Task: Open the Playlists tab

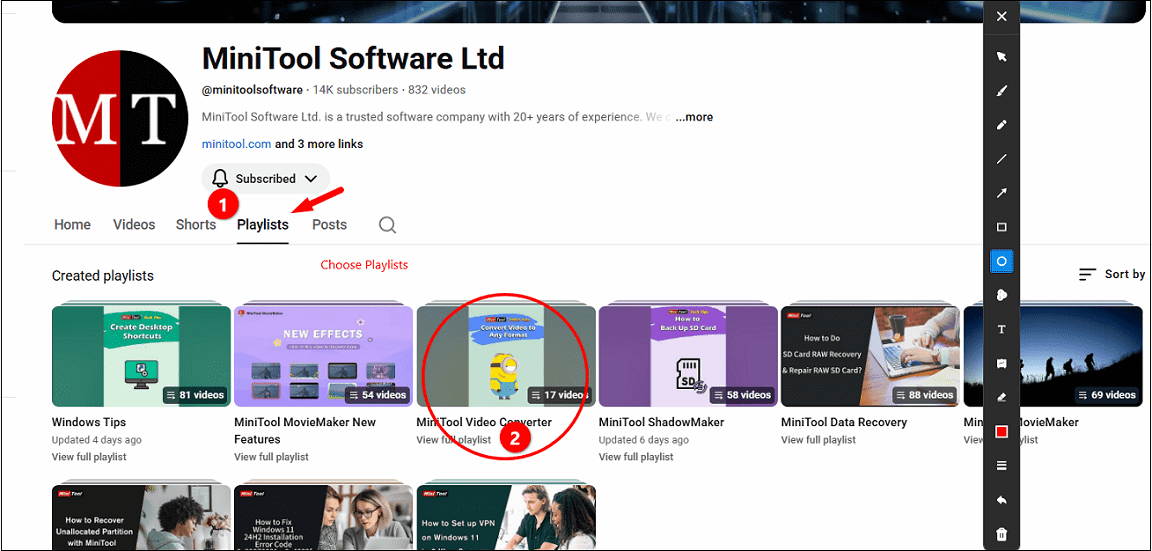Action: 262,225
